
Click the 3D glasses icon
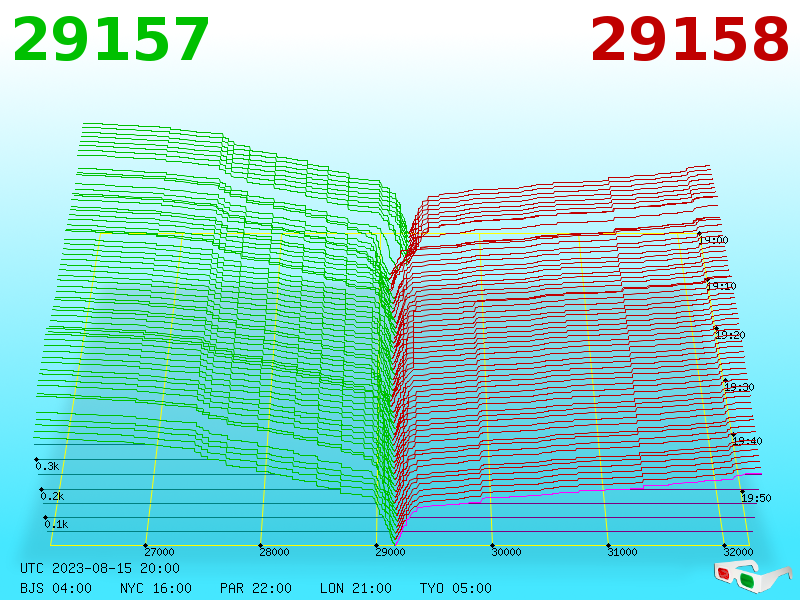753,577
